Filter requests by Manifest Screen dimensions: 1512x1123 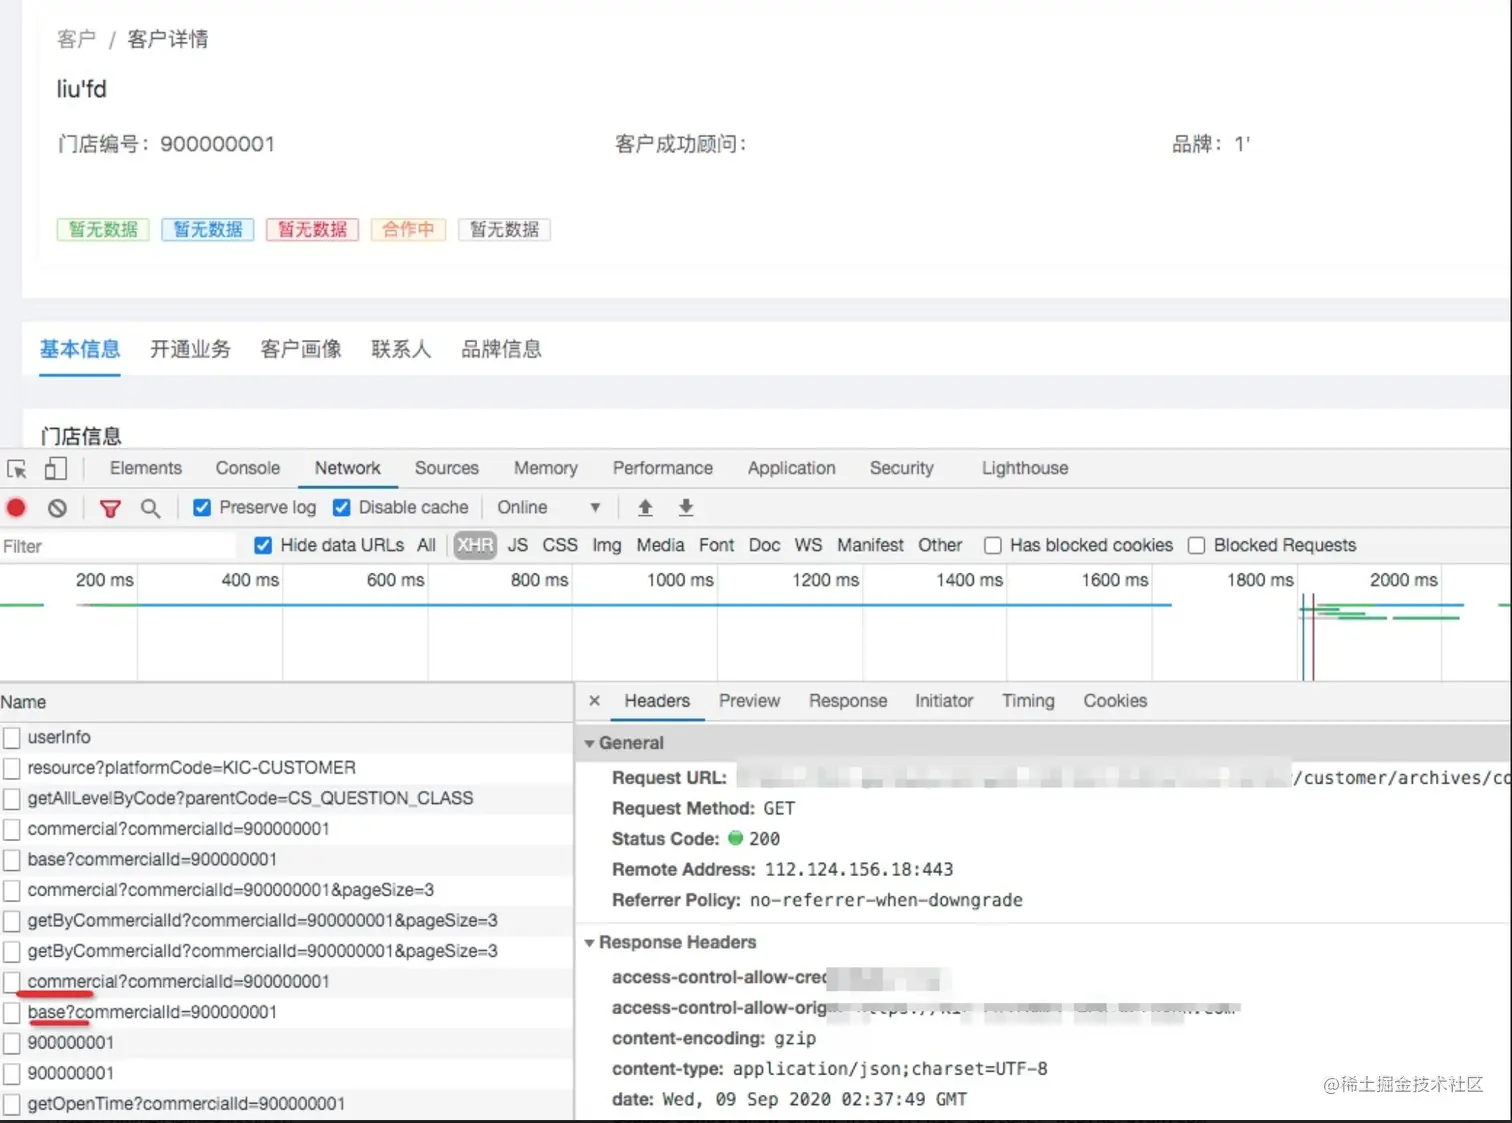pyautogui.click(x=870, y=545)
